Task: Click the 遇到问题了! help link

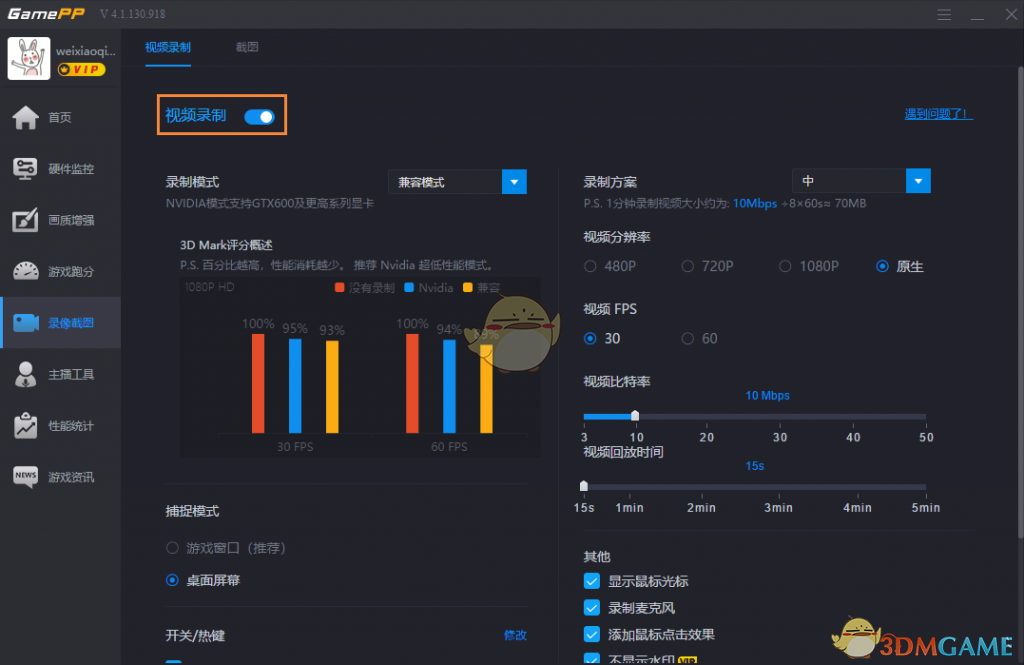Action: pyautogui.click(x=938, y=114)
